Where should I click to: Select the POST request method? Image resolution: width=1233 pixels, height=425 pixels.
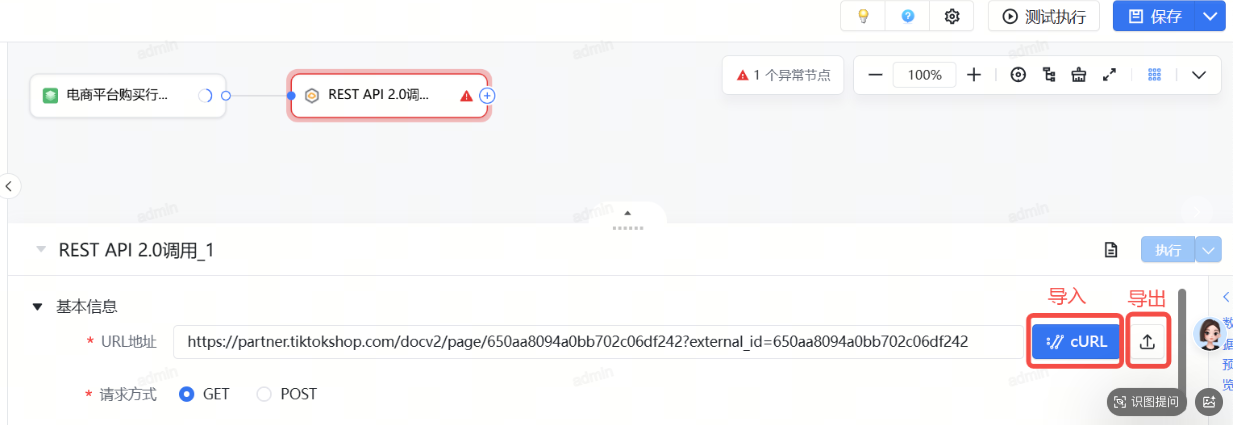click(x=287, y=394)
